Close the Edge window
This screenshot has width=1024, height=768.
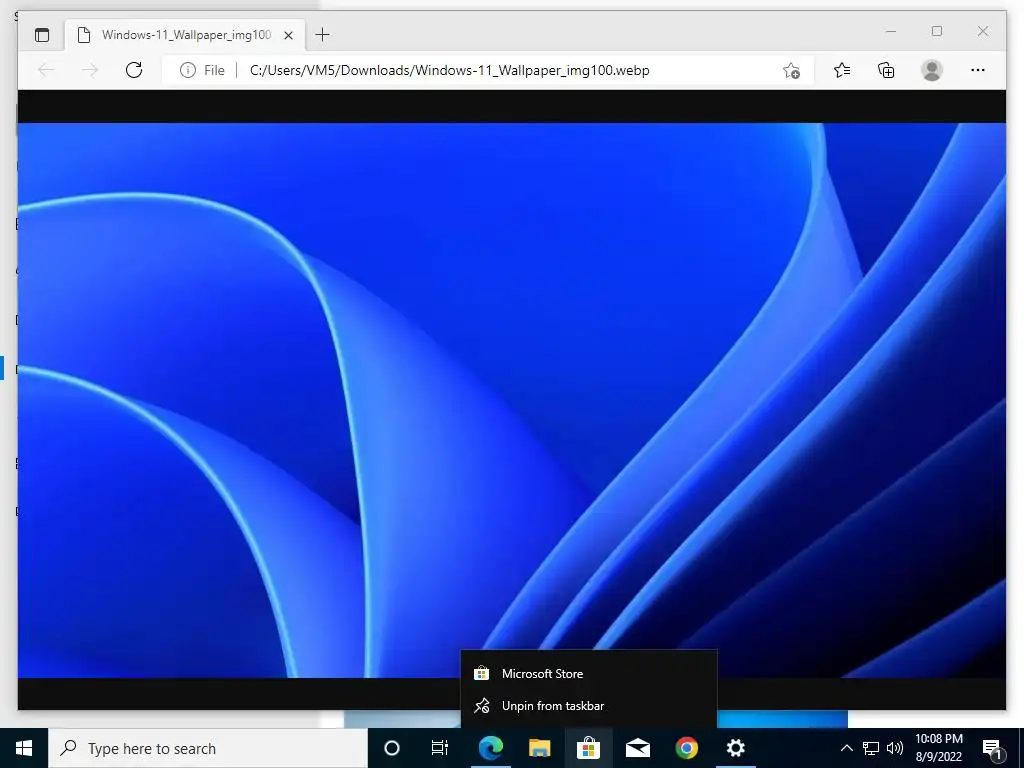(x=982, y=31)
